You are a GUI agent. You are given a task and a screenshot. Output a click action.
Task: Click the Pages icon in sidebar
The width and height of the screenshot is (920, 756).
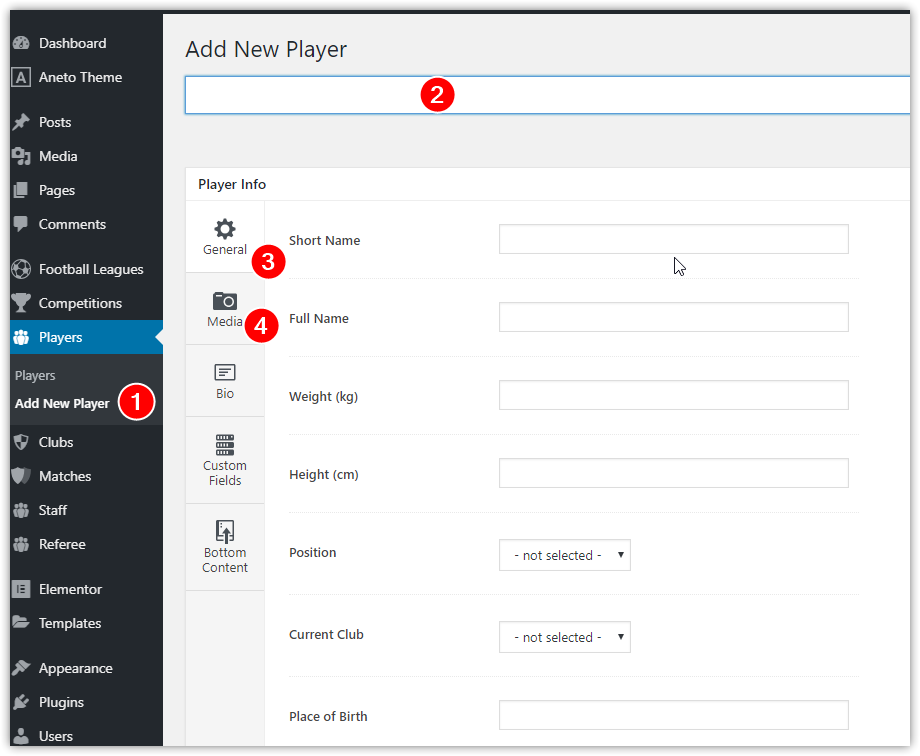click(21, 190)
